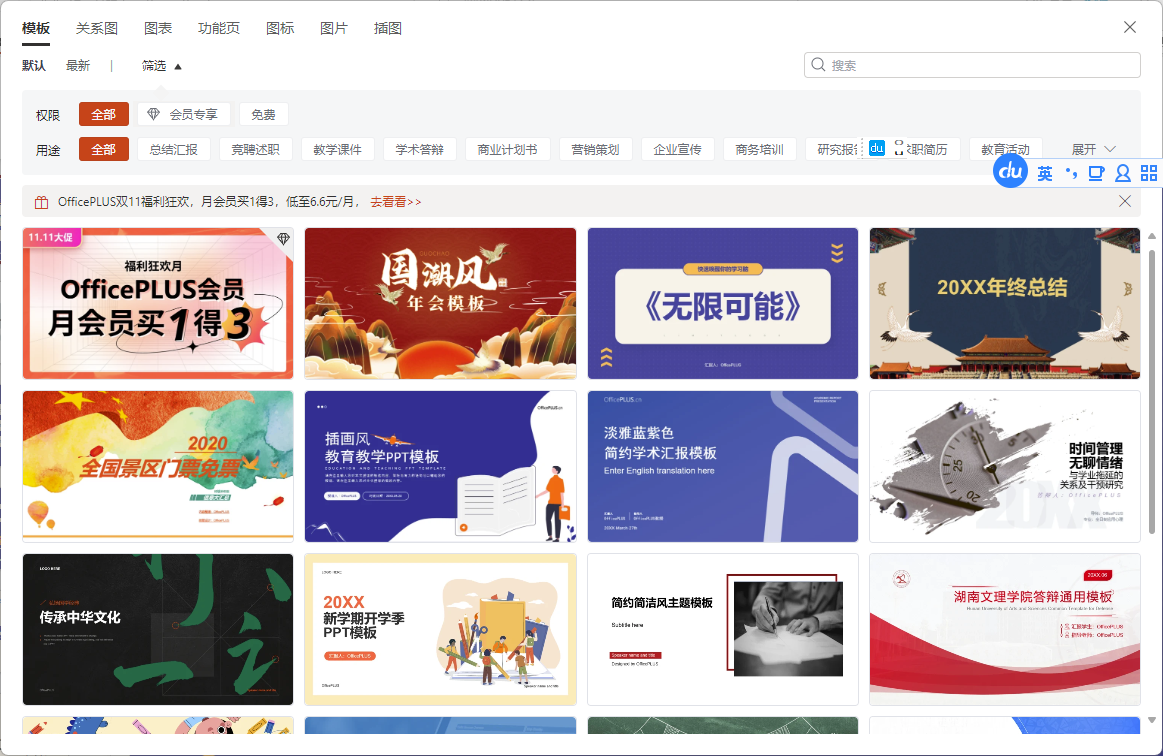Go to the 图片 tab
The height and width of the screenshot is (756, 1163).
[334, 28]
